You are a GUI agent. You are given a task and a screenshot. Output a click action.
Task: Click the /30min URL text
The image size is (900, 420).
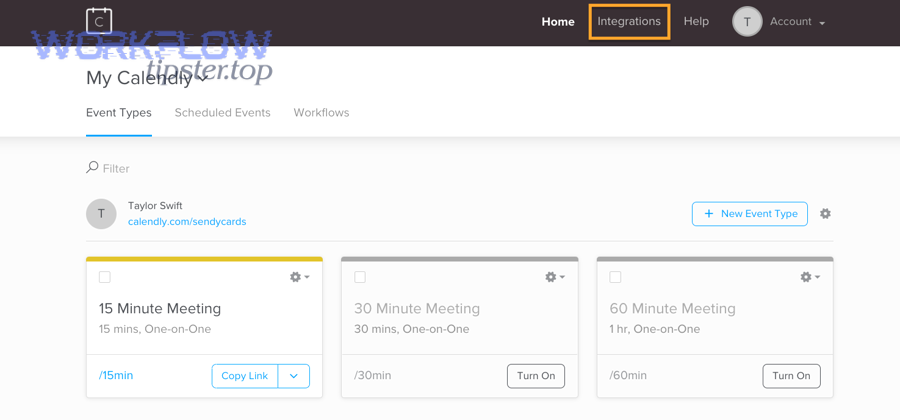coord(373,376)
